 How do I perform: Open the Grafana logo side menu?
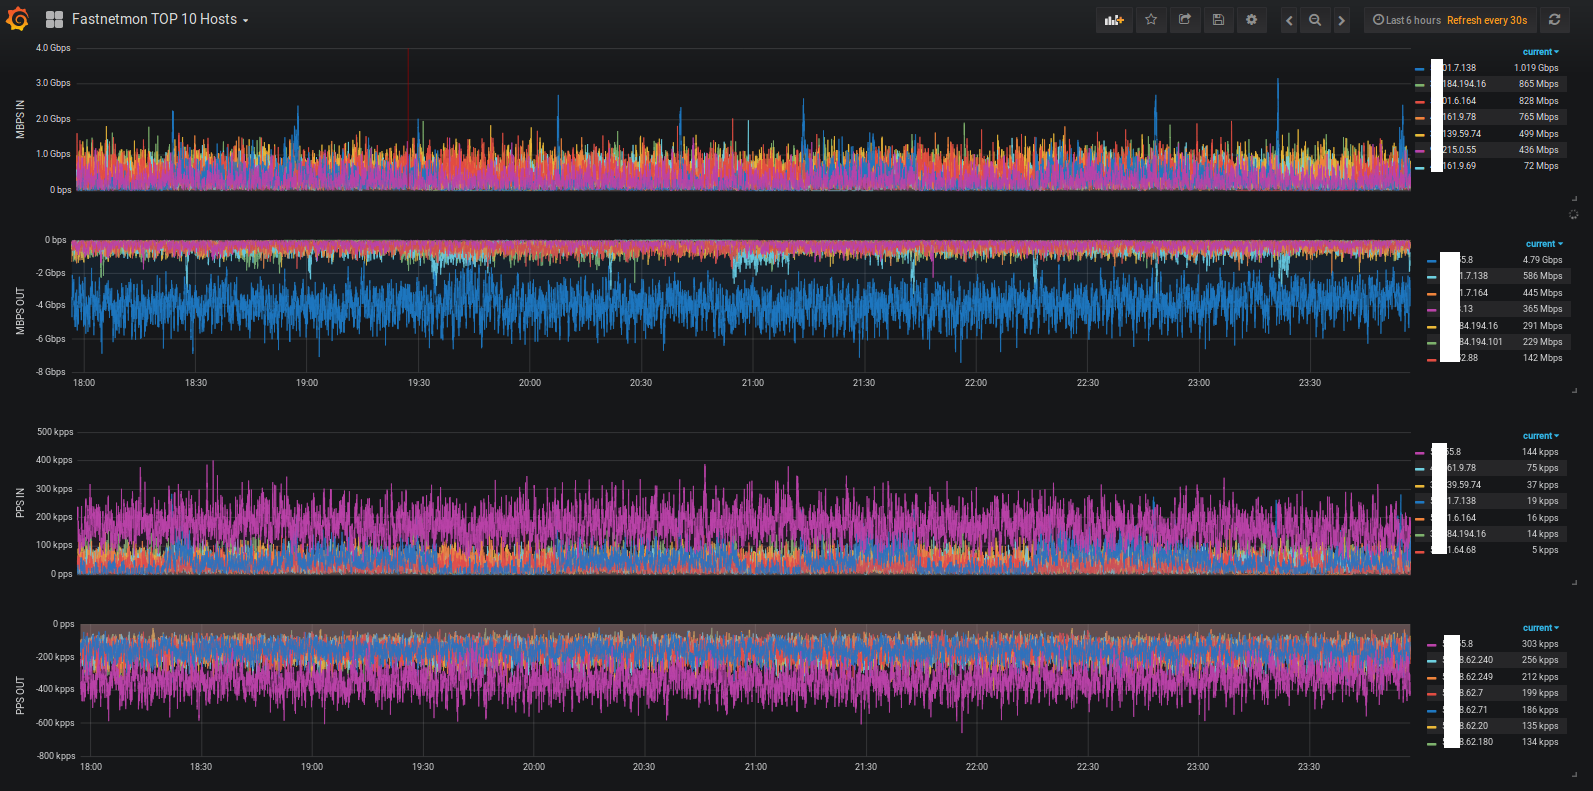point(17,19)
